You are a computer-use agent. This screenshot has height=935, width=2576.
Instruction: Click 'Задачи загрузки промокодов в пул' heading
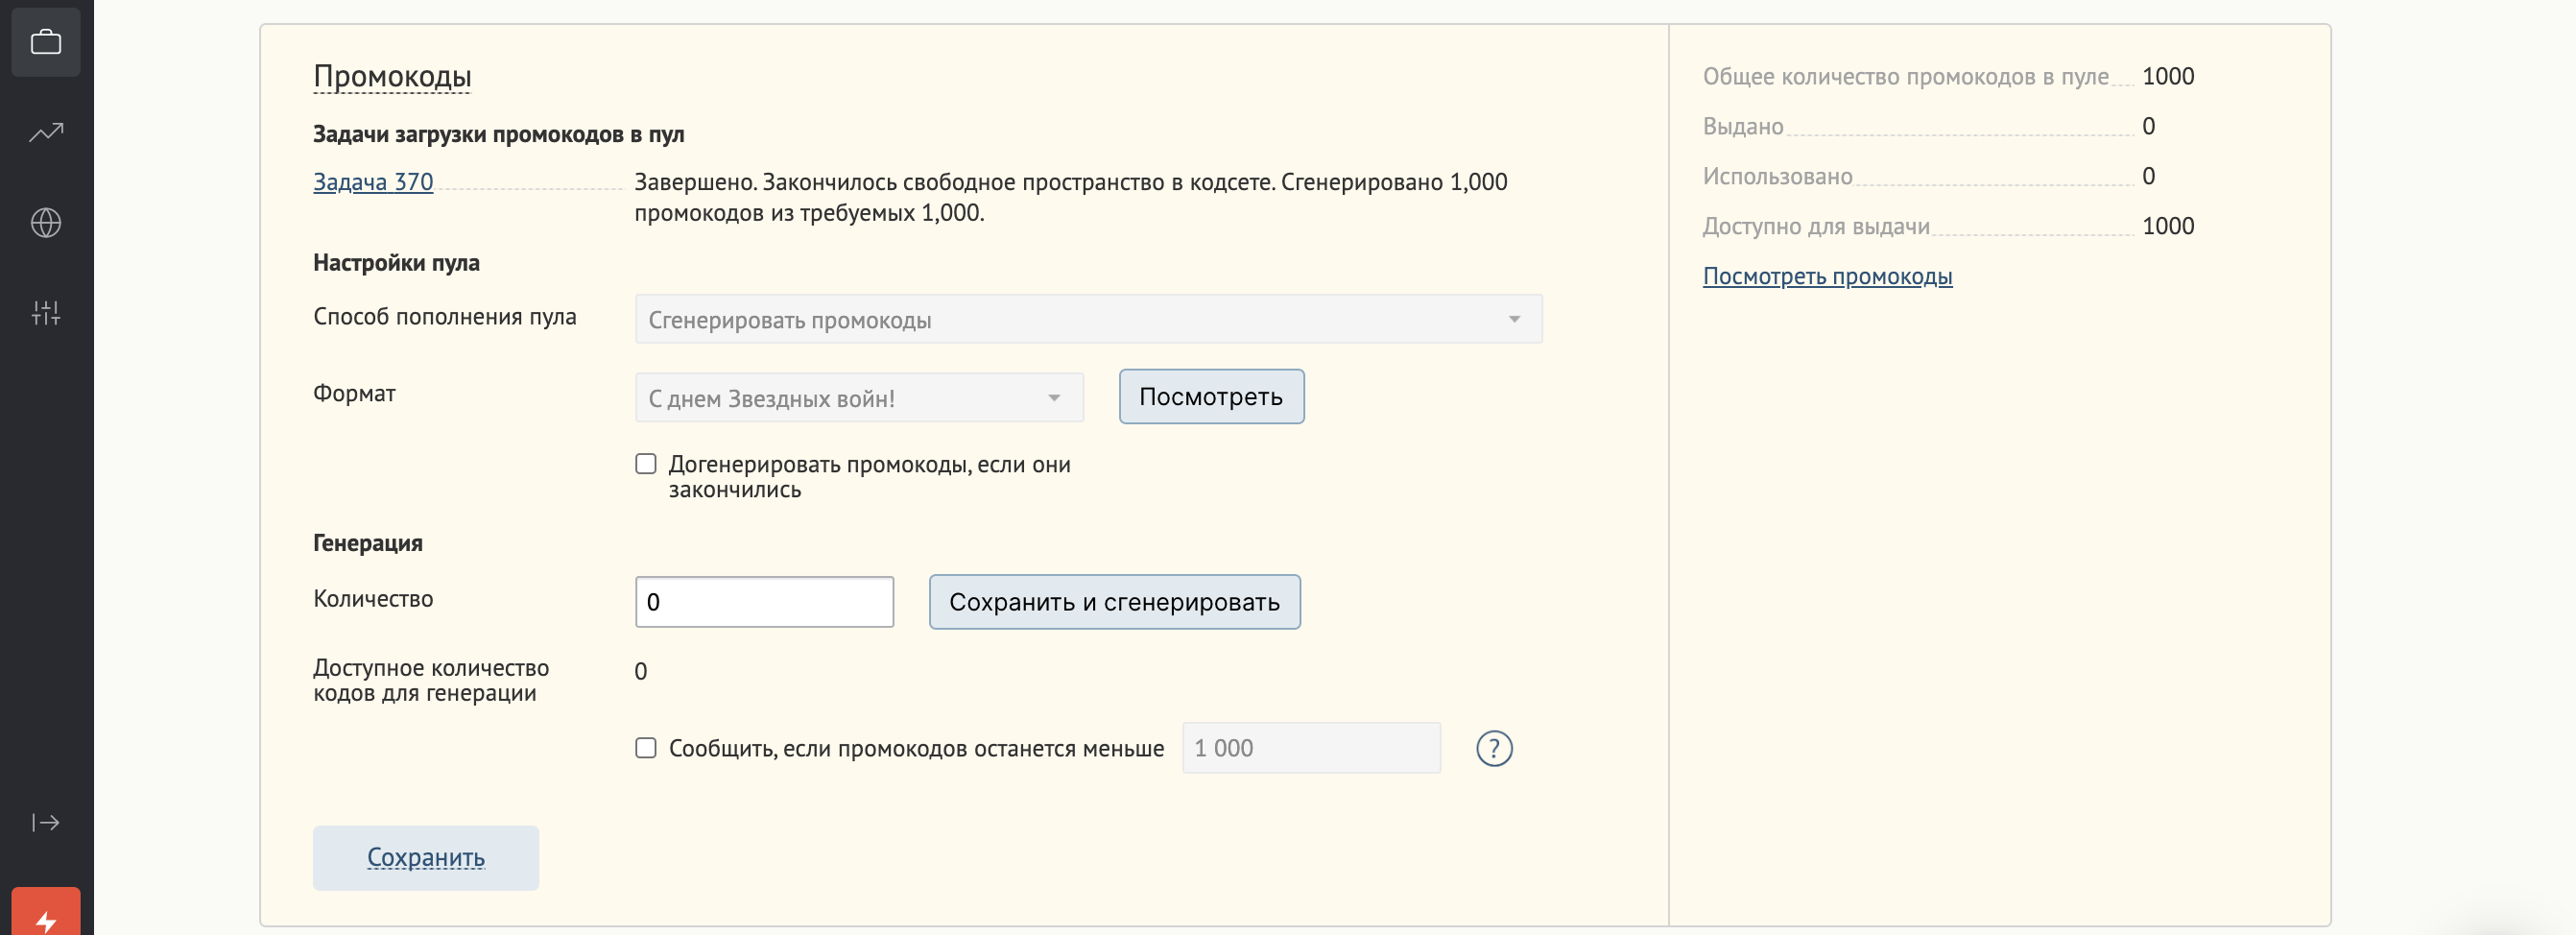click(x=499, y=134)
